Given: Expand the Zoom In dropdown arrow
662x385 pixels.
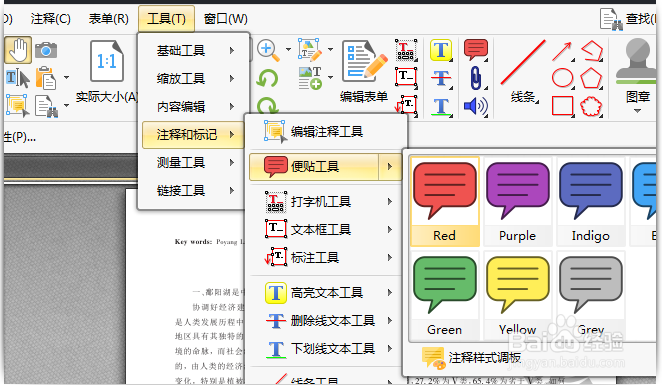Looking at the screenshot, I should [288, 50].
